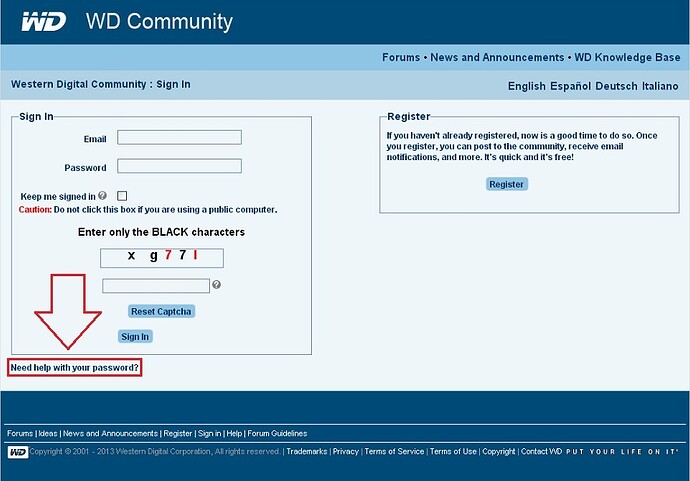Switch language to Deutsch
690x481 pixels.
pos(616,86)
